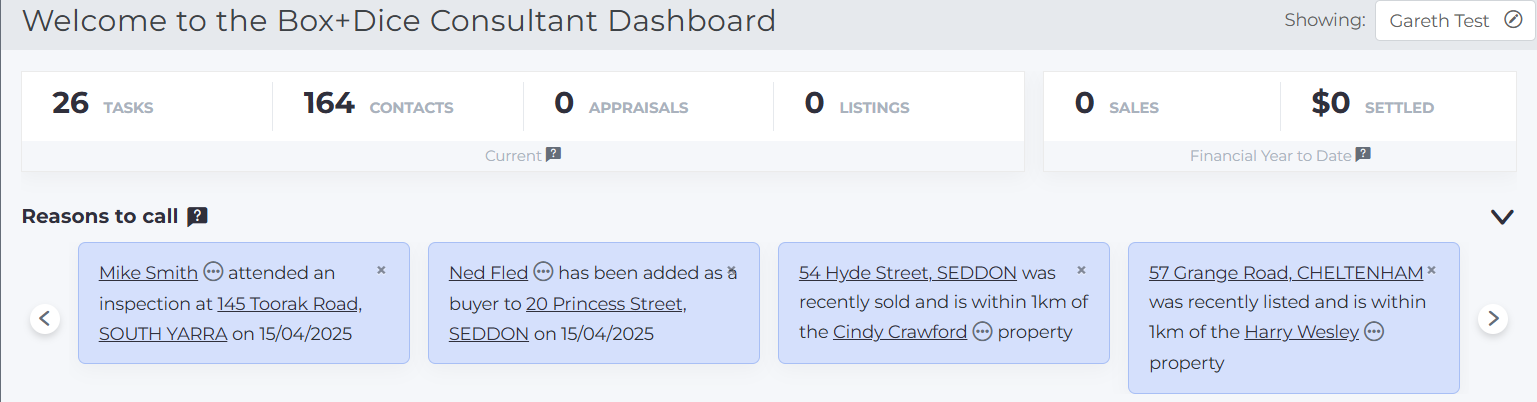Open the Gareth Test consultant selector
The image size is (1537, 402).
(1455, 21)
